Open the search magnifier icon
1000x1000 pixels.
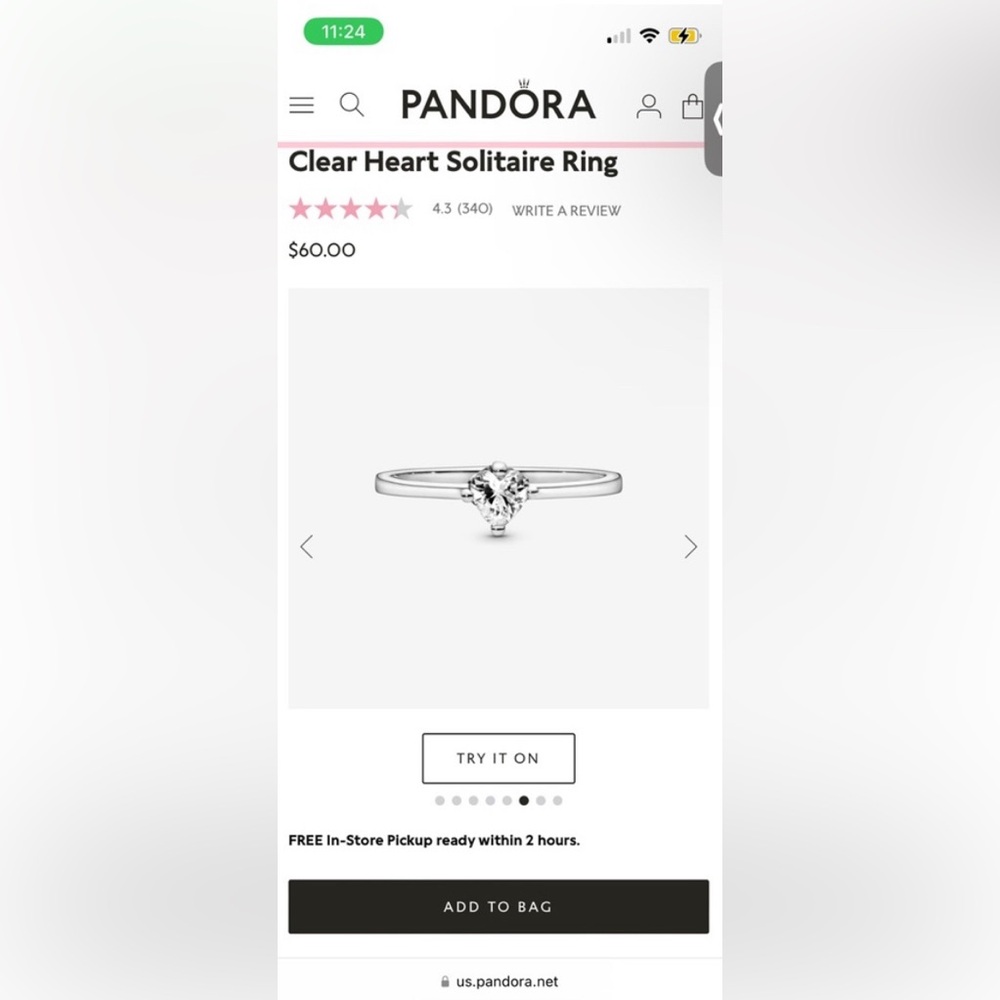click(351, 104)
